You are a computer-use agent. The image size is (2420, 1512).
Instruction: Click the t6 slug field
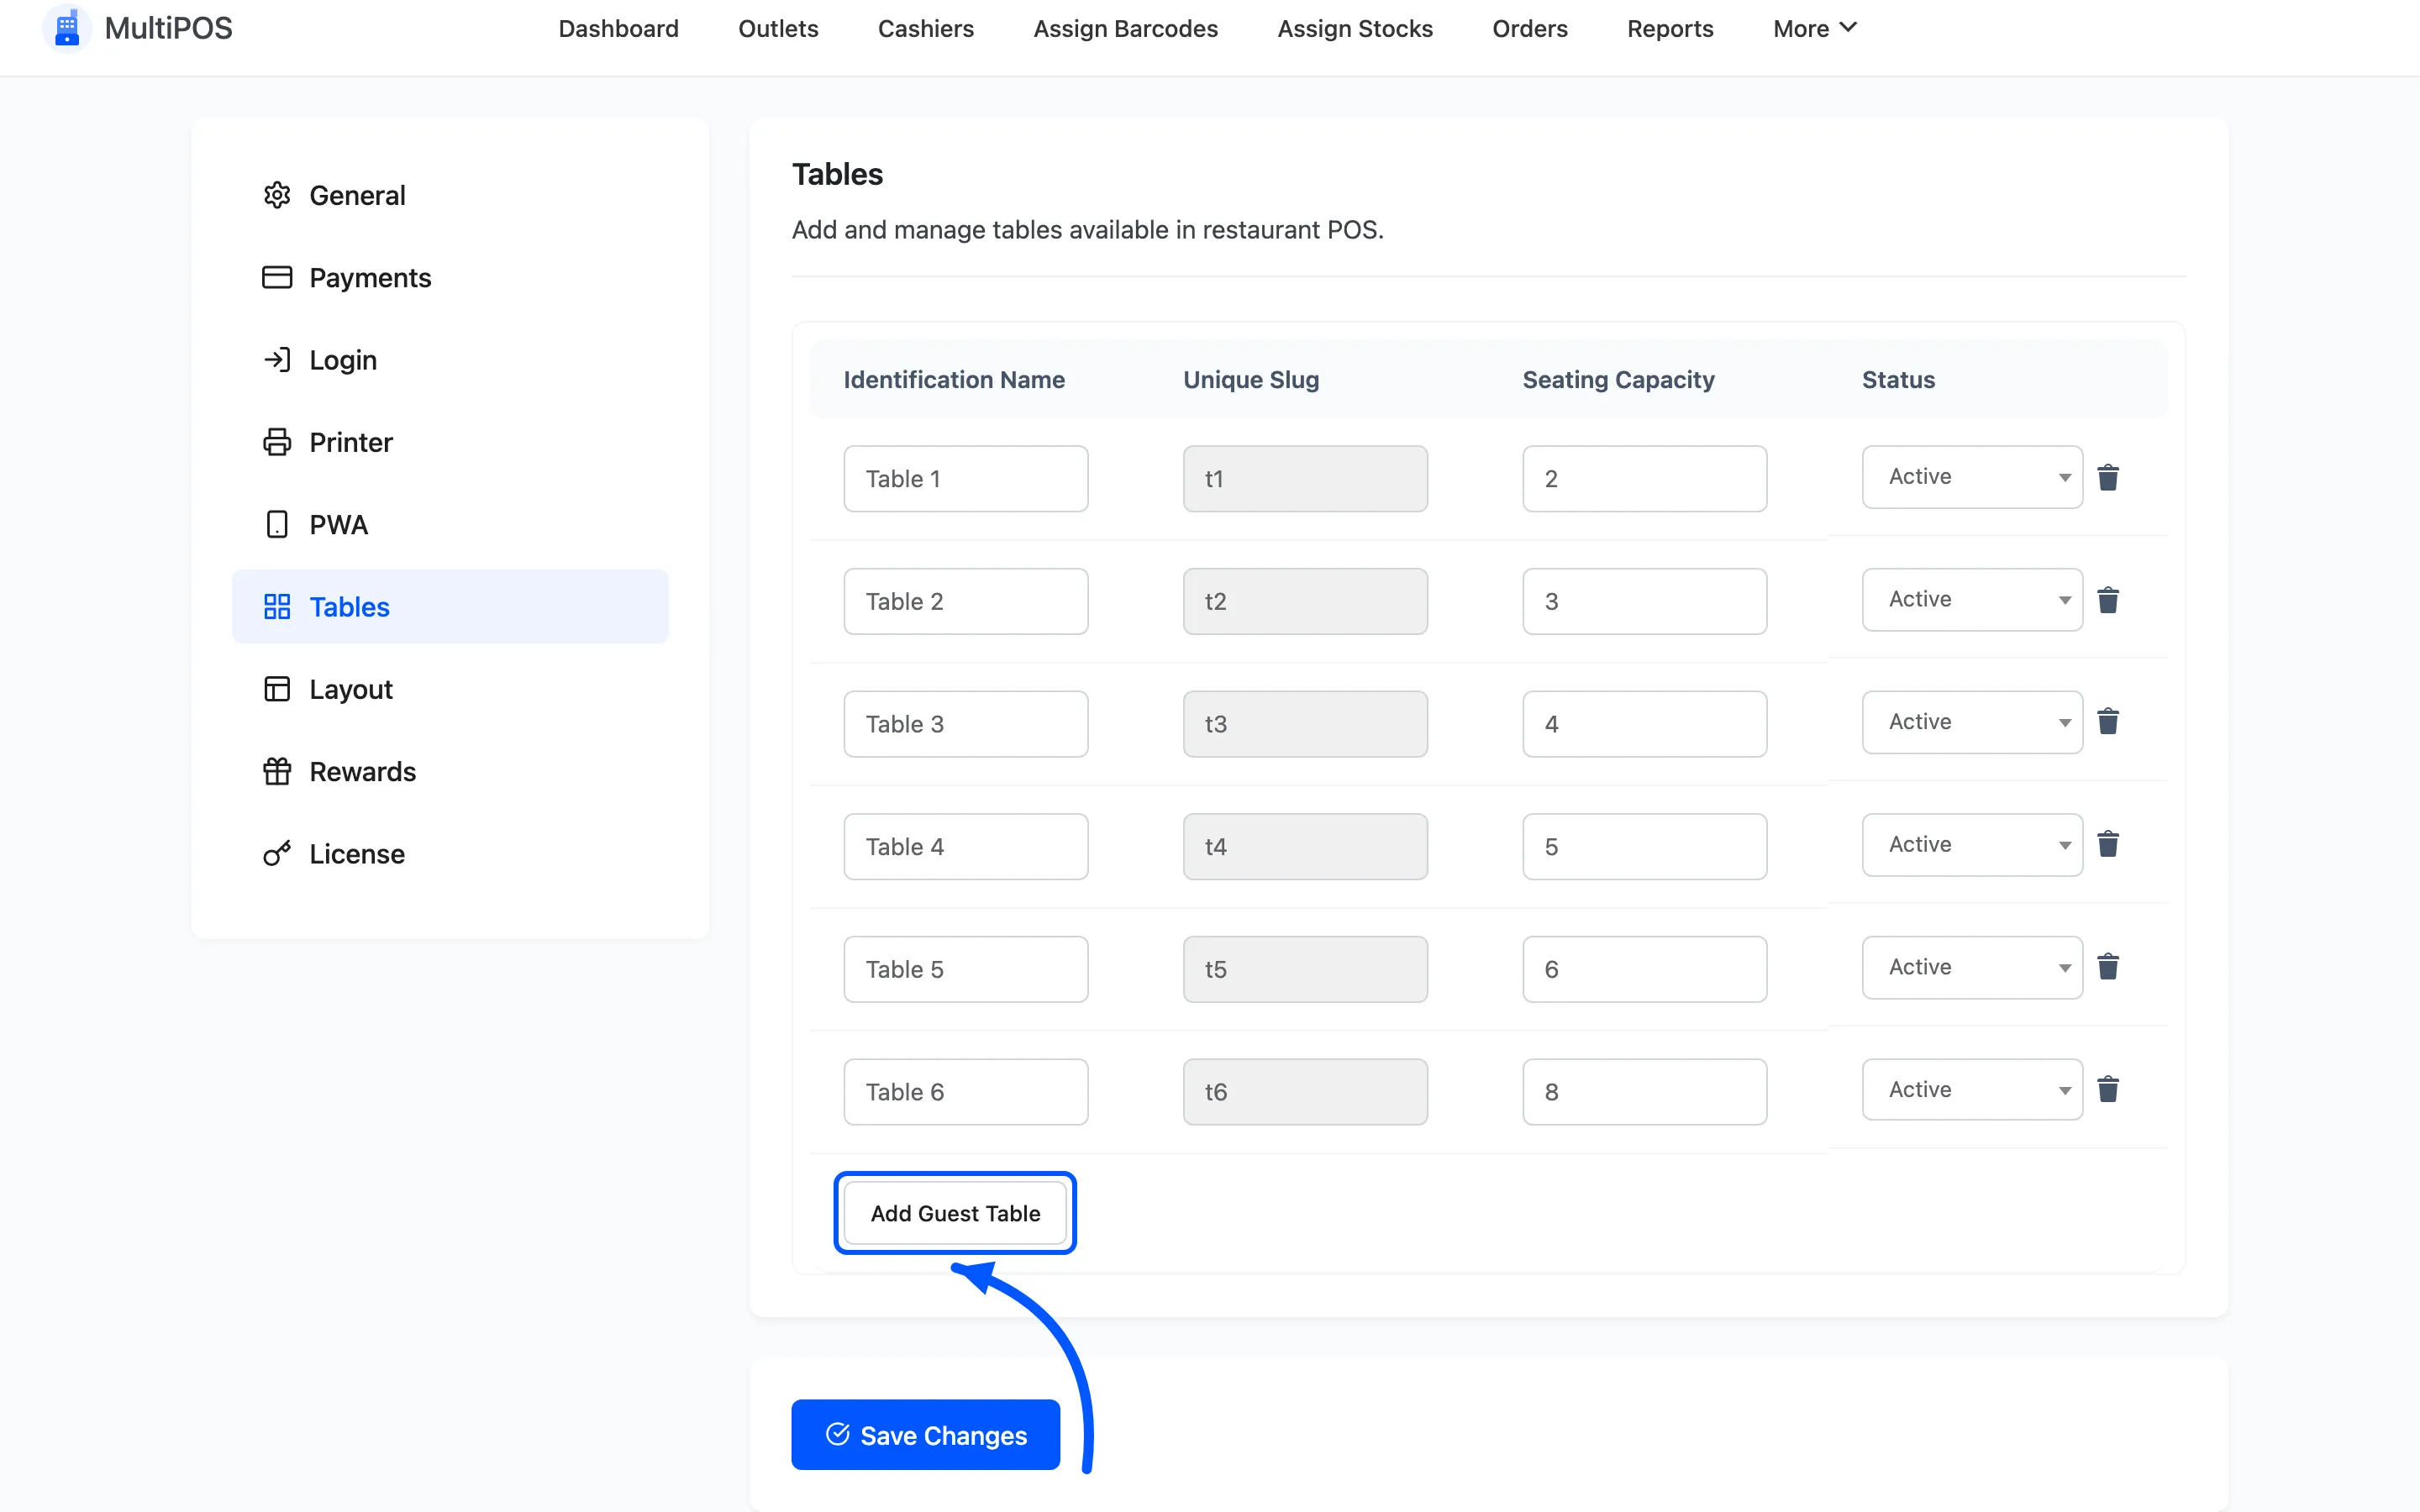point(1305,1092)
